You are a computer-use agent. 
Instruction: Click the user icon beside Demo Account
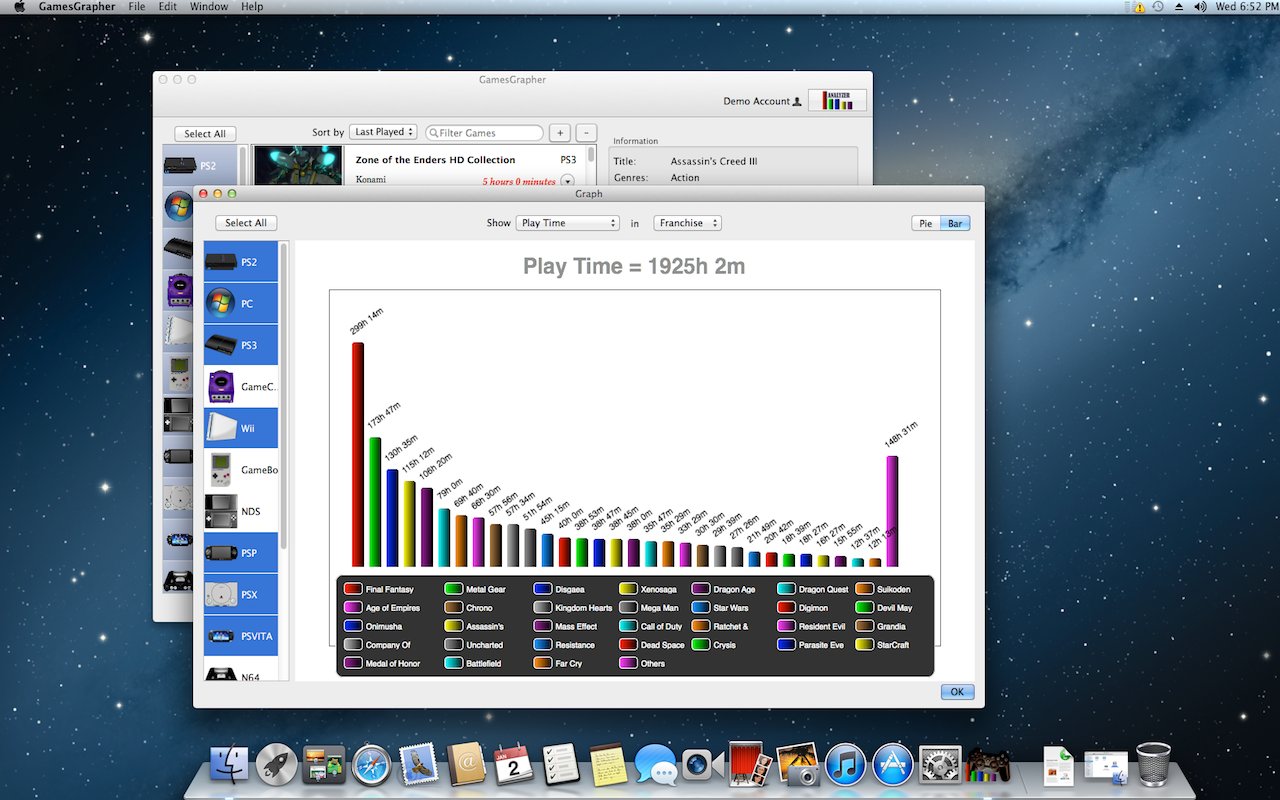click(797, 101)
